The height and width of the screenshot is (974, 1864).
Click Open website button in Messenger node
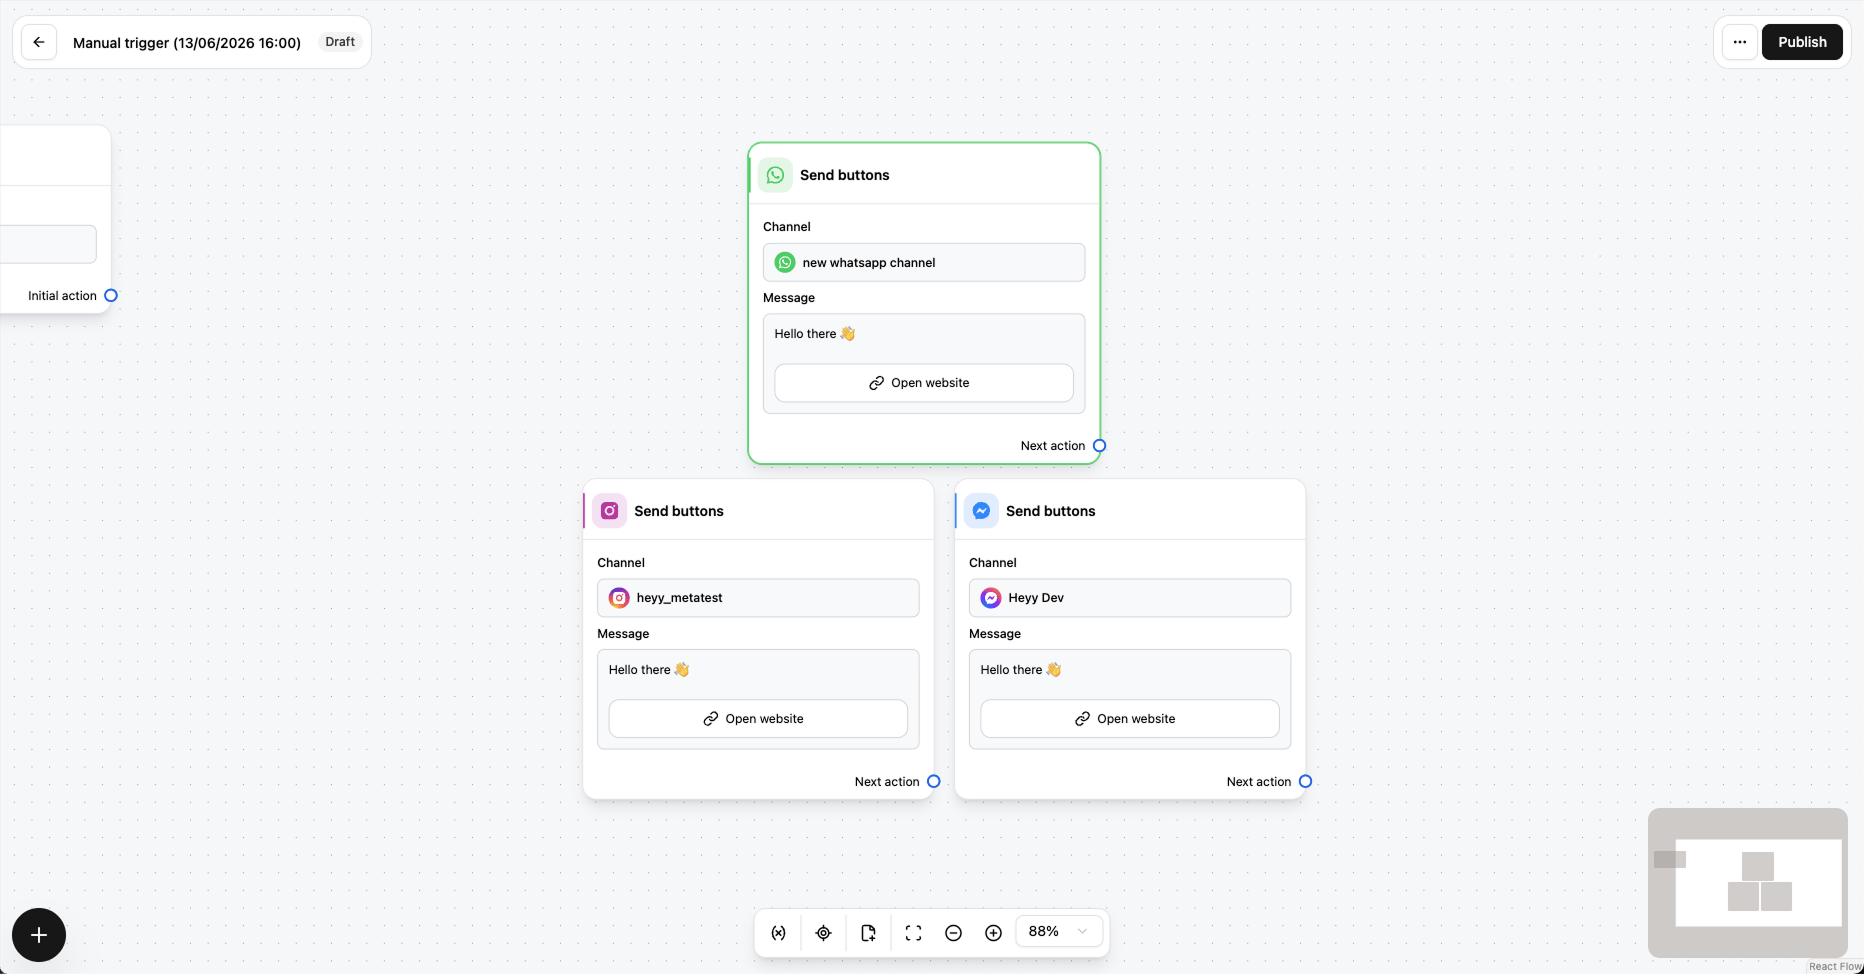(x=1130, y=719)
